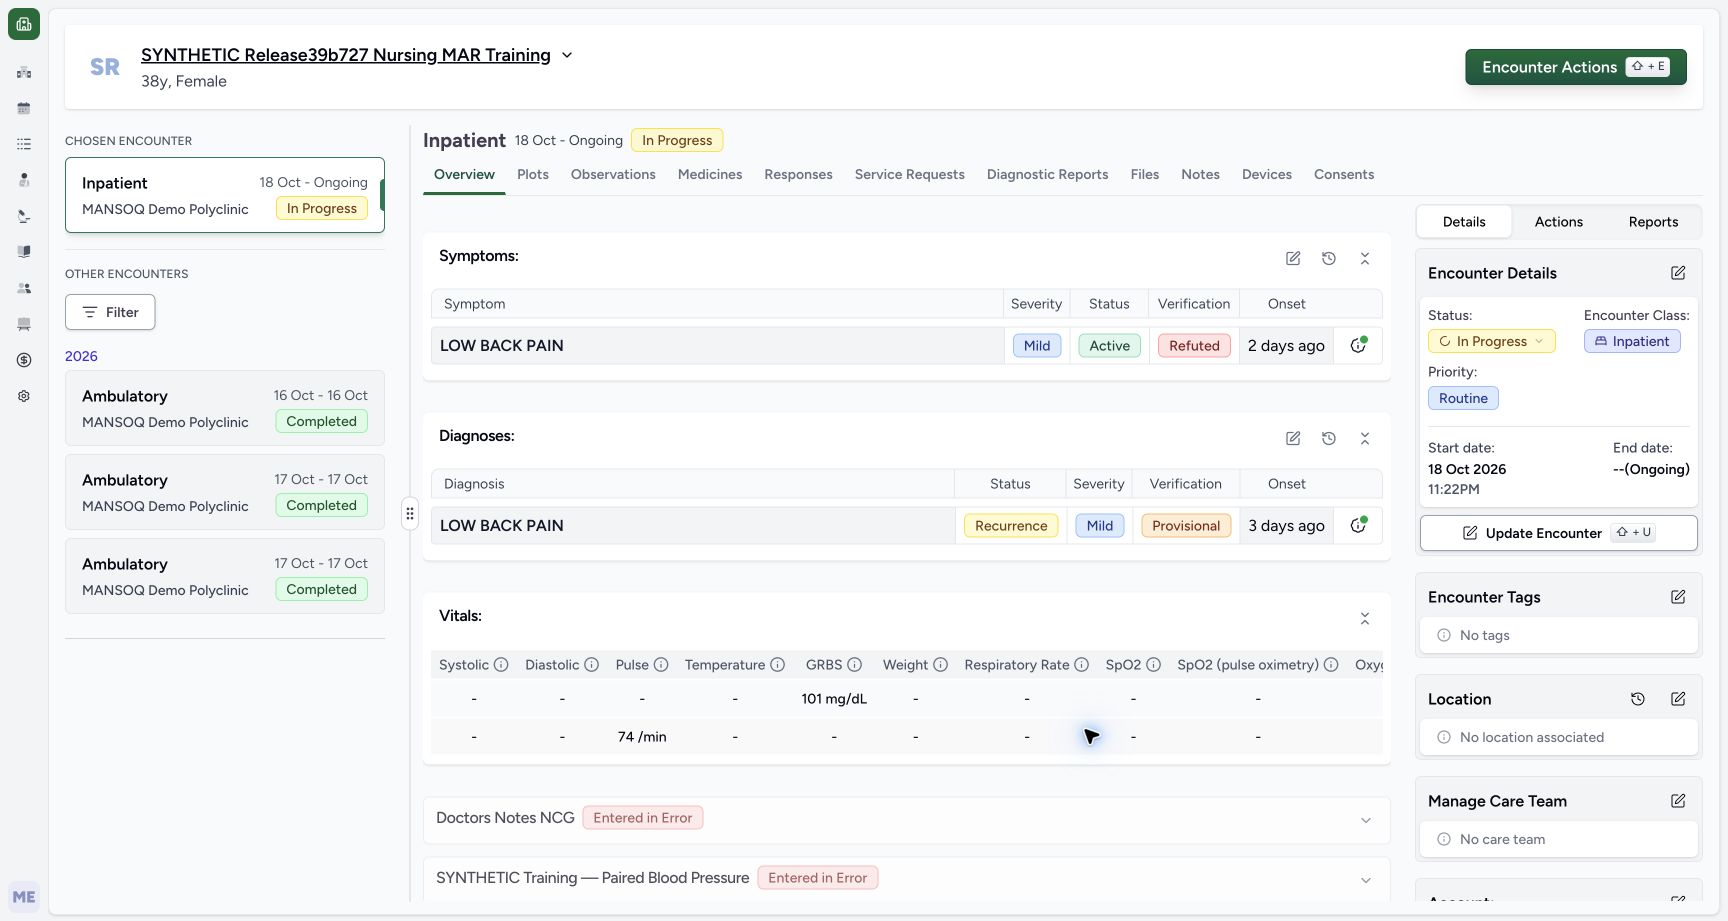This screenshot has height=921, width=1728.
Task: Open patient name dropdown chevron
Action: (567, 55)
